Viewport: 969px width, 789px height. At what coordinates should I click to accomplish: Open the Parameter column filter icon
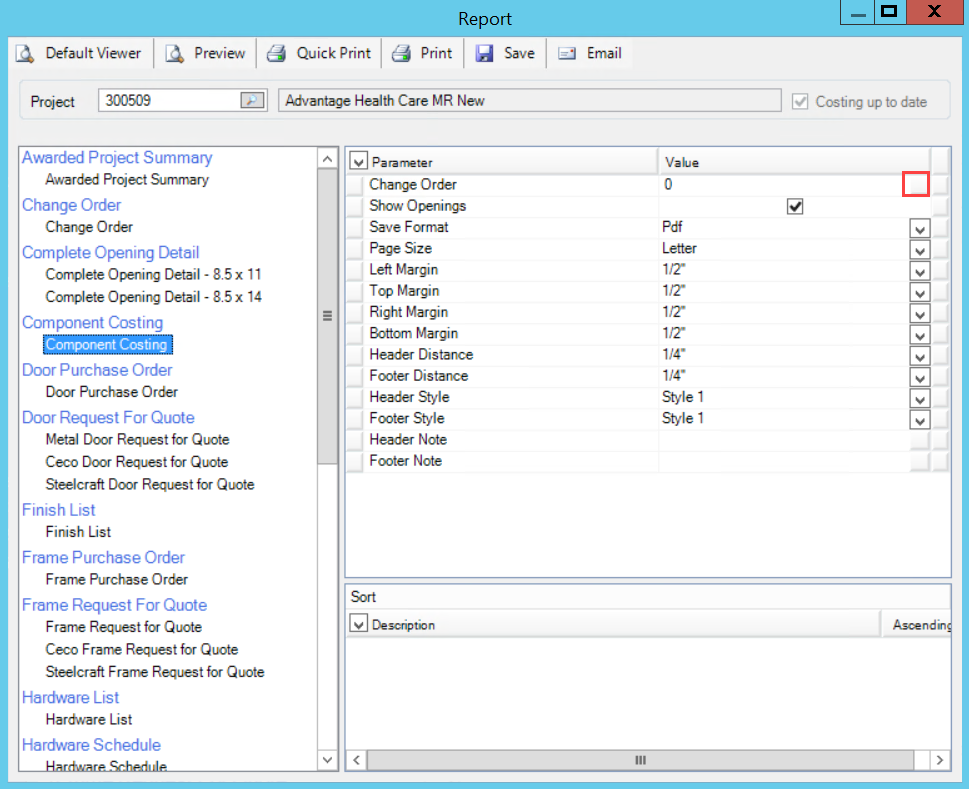click(359, 162)
